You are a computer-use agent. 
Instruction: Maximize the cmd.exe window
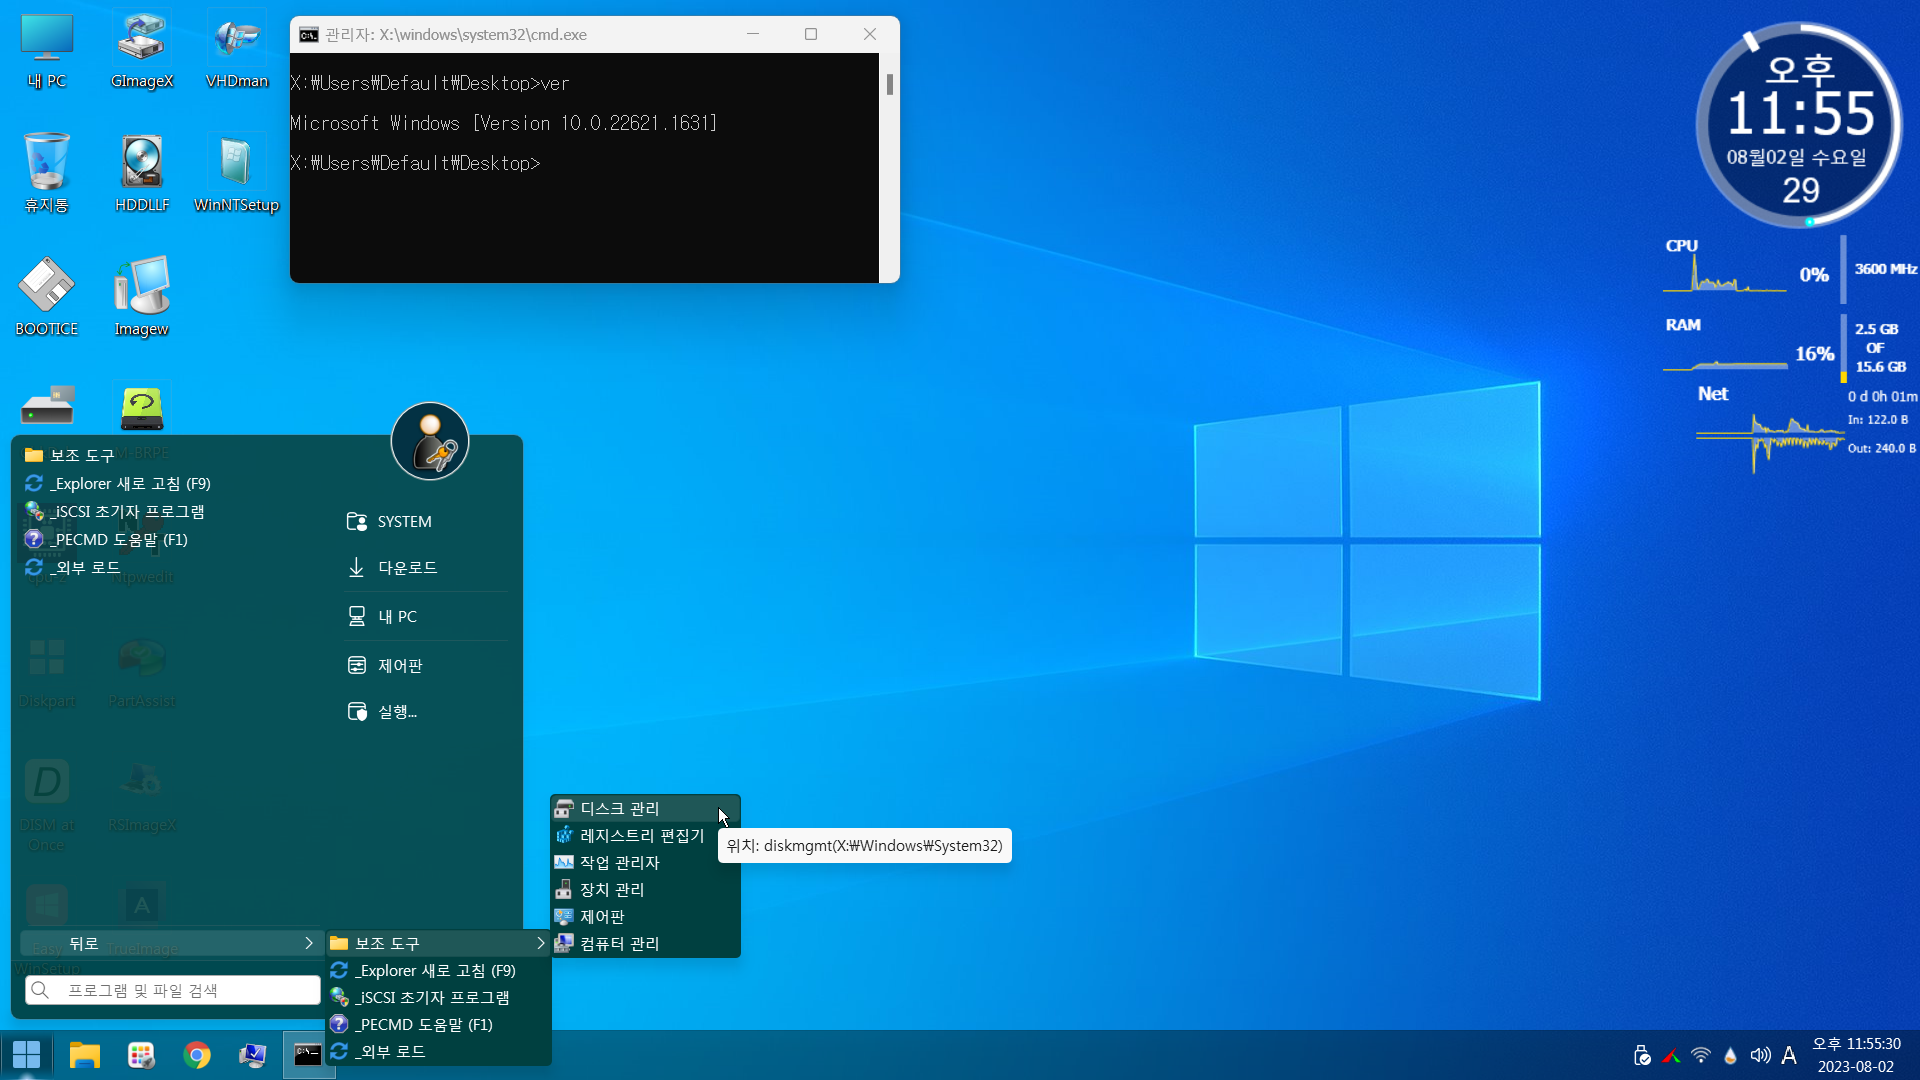[811, 34]
